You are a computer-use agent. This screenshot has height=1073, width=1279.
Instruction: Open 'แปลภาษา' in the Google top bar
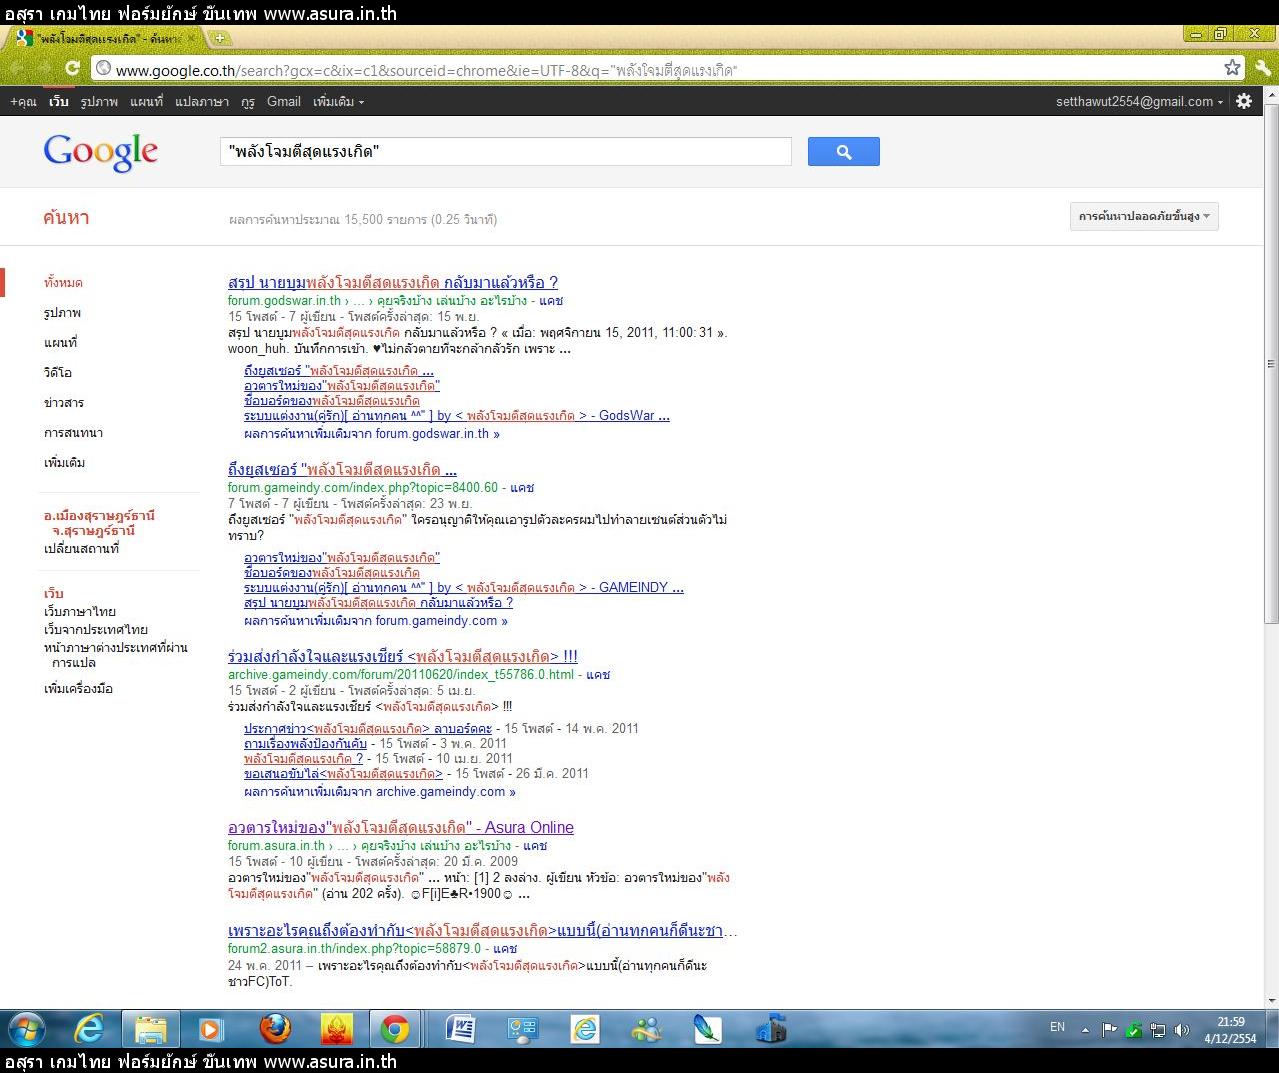pos(201,102)
